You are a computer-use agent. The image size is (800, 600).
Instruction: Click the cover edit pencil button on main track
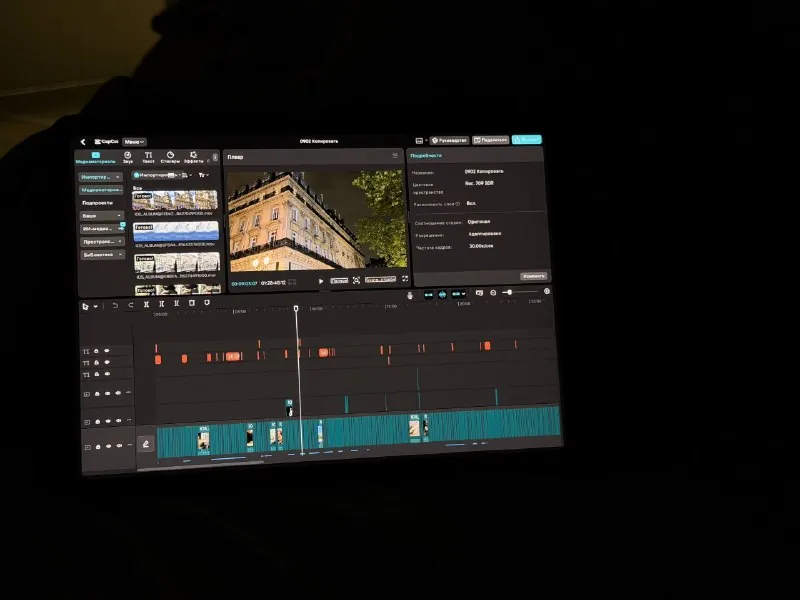[x=145, y=444]
